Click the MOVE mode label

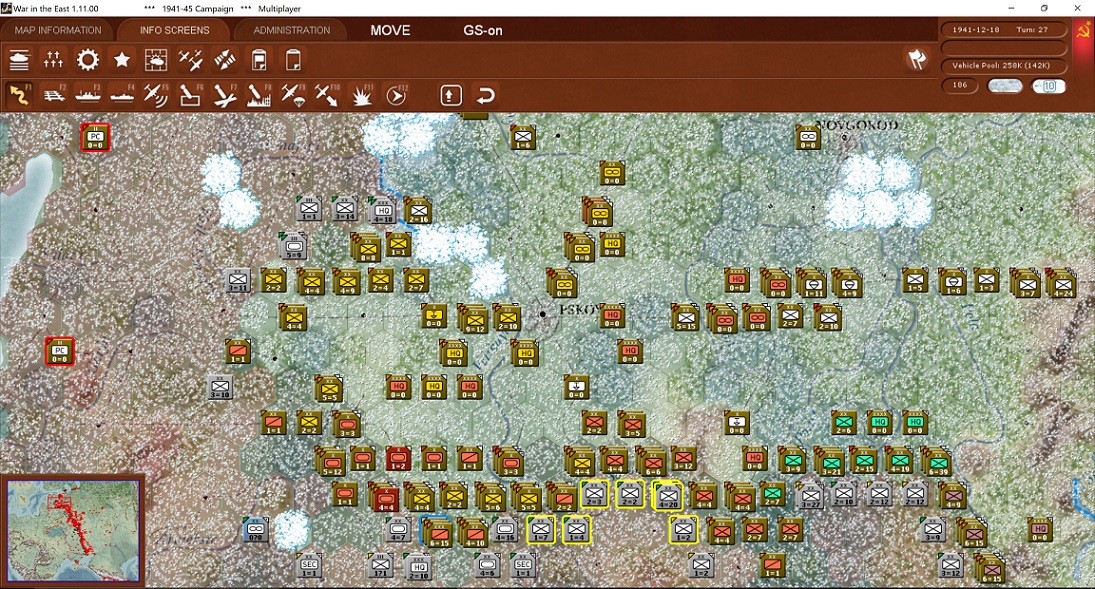click(x=390, y=30)
